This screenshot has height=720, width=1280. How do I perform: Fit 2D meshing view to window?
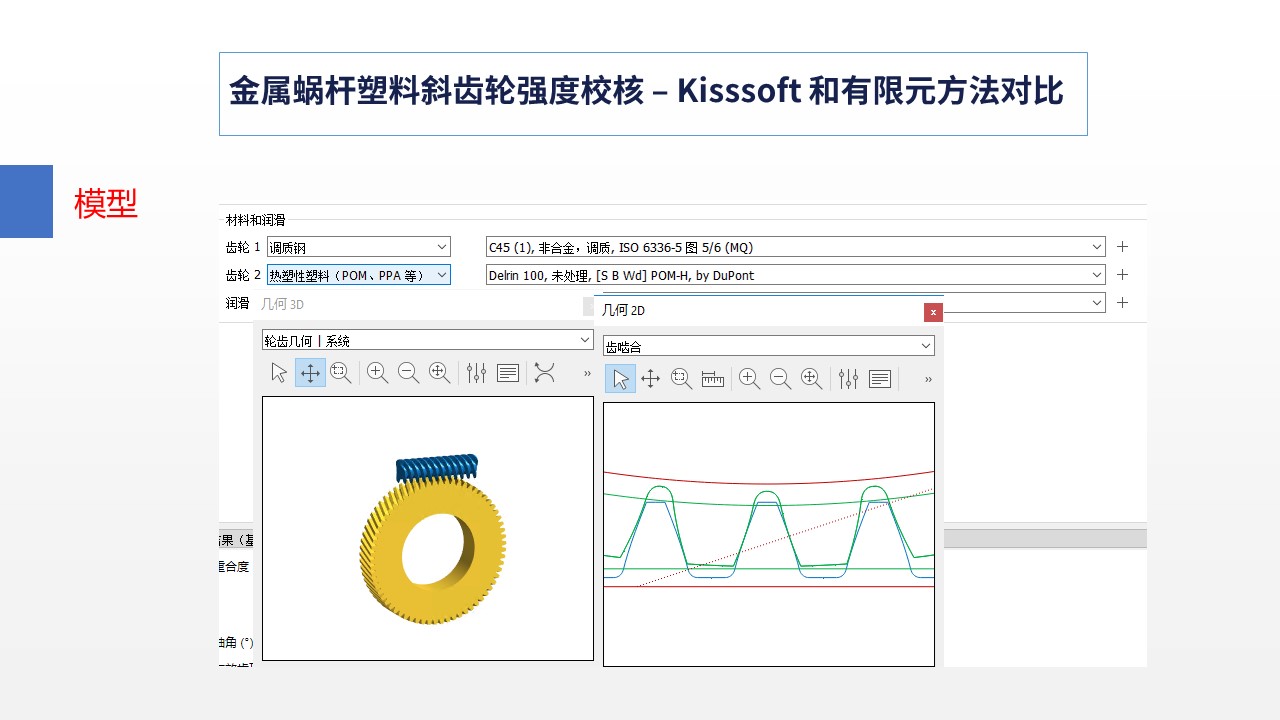[x=811, y=379]
